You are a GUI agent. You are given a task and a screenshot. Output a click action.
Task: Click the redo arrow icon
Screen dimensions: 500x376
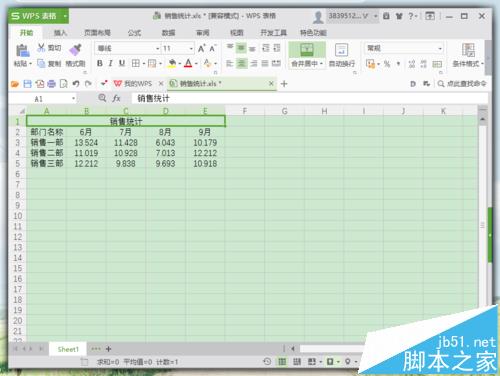coord(88,84)
